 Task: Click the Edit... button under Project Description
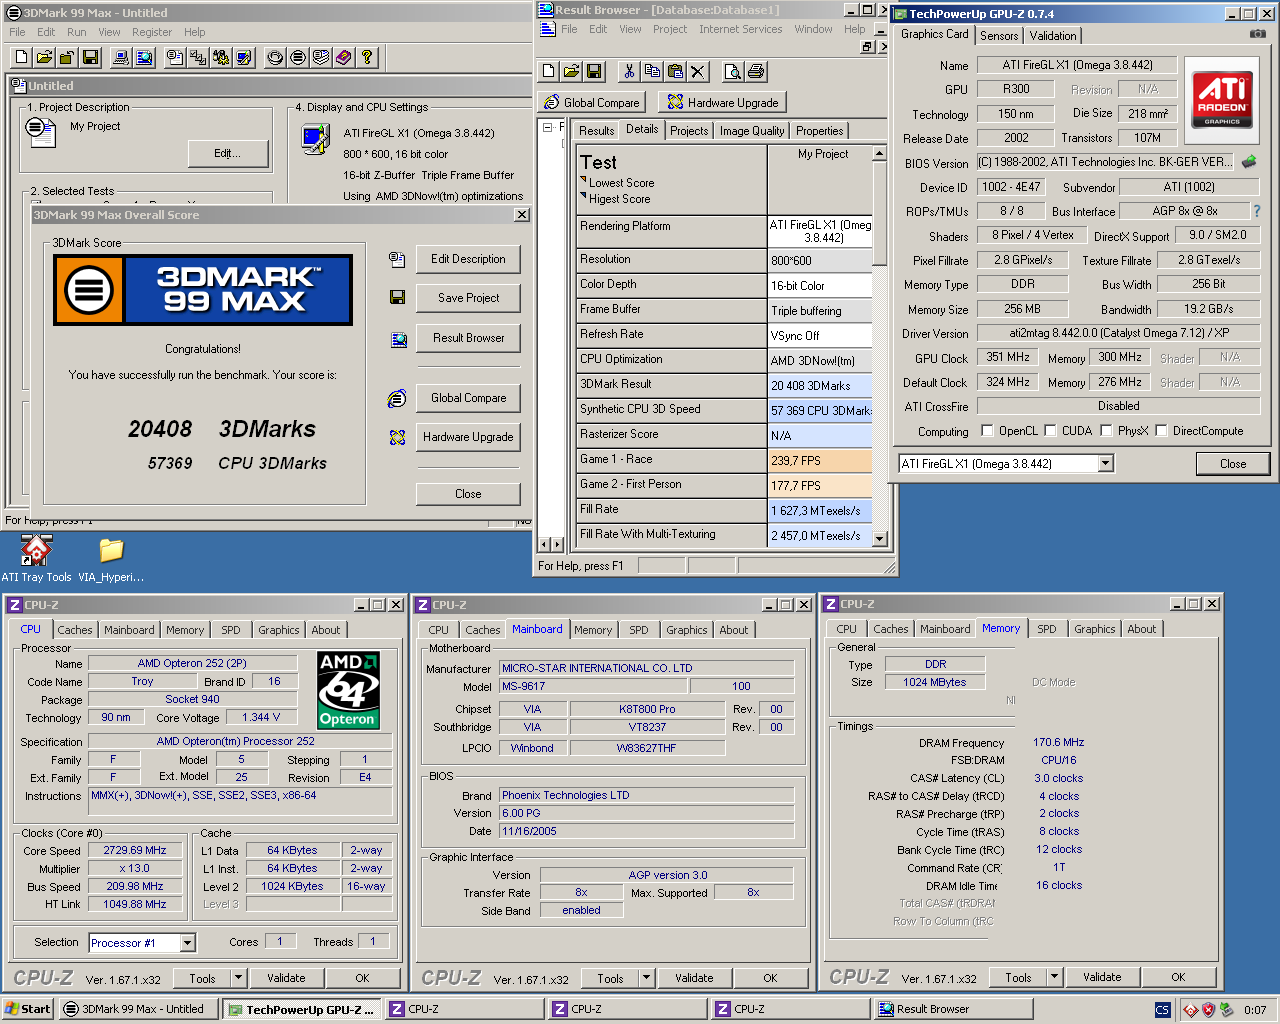click(x=228, y=153)
